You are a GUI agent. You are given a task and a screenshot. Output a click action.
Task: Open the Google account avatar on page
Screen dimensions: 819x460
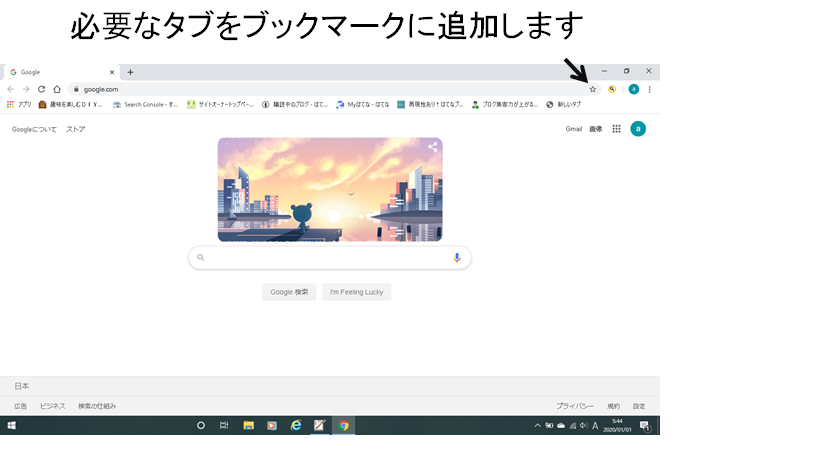638,129
